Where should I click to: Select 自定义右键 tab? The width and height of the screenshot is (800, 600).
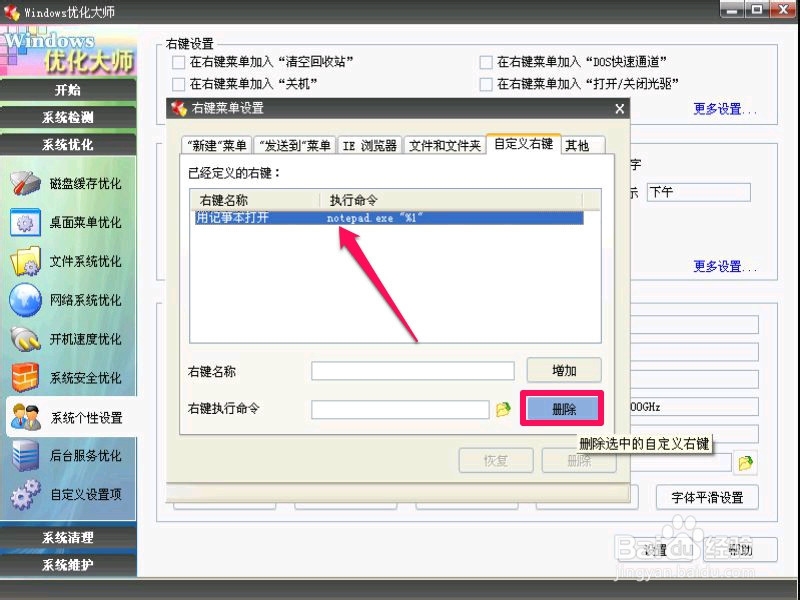point(523,144)
